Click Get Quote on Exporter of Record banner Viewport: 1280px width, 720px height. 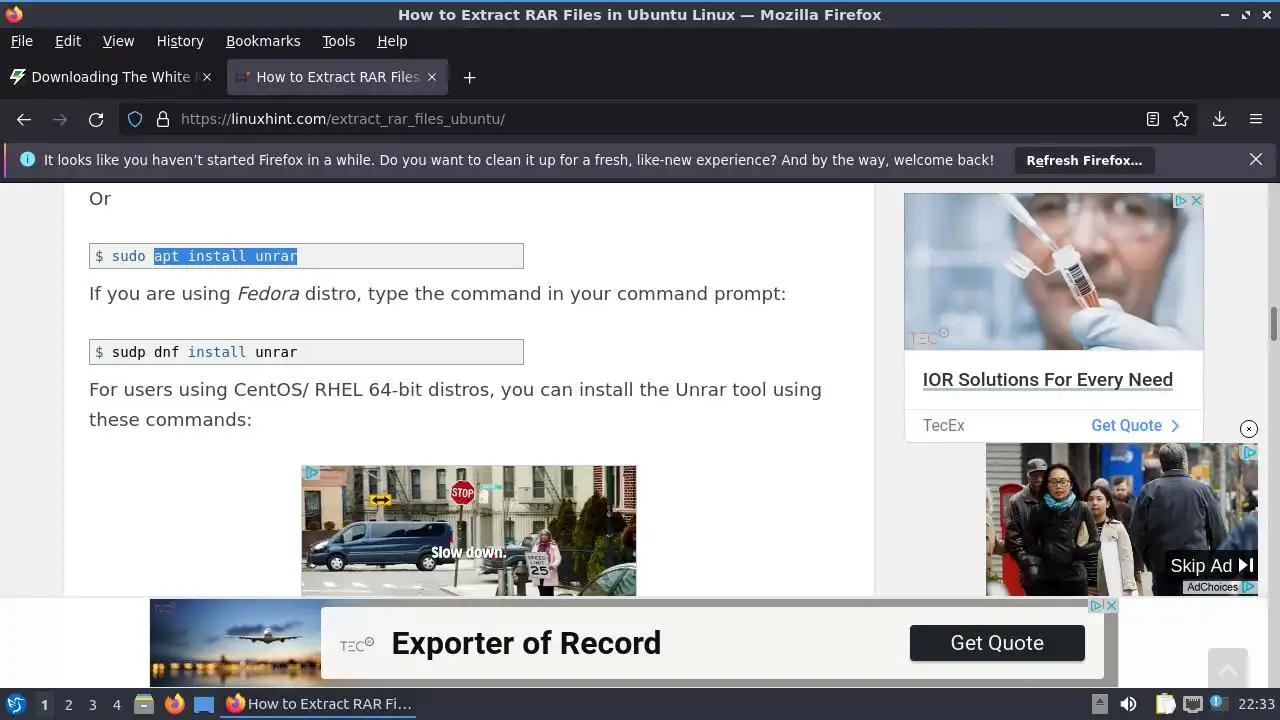click(x=997, y=643)
